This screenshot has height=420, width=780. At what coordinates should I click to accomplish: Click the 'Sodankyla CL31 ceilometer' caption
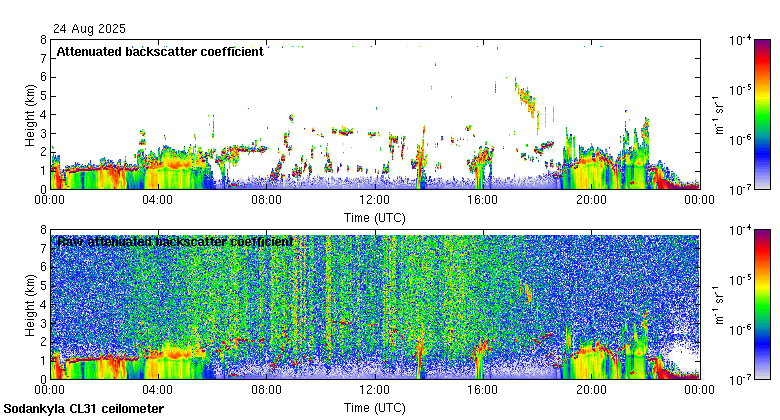click(84, 409)
